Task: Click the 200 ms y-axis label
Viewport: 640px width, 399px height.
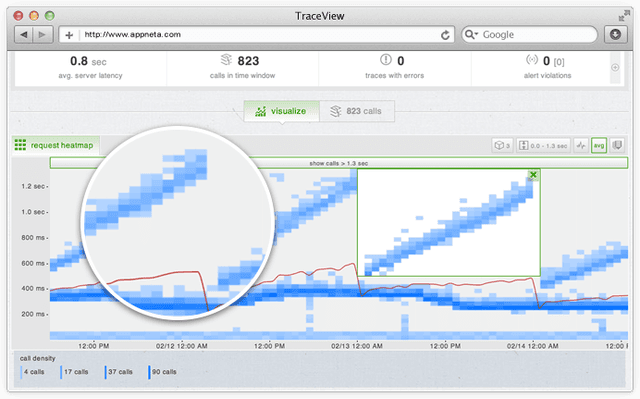Action: point(33,314)
